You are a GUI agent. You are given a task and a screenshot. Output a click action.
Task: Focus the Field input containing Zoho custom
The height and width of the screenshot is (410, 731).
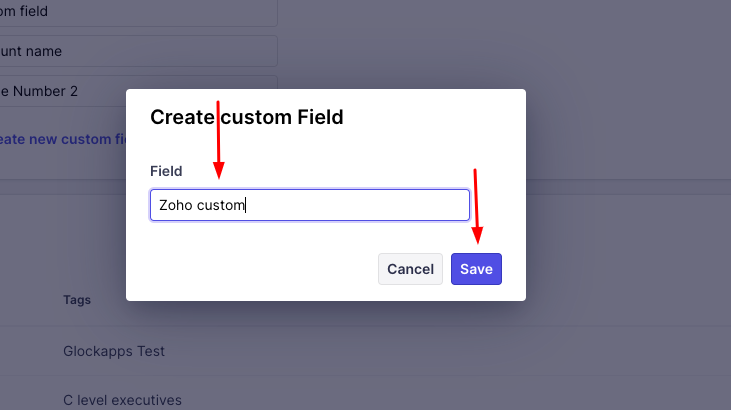[309, 205]
